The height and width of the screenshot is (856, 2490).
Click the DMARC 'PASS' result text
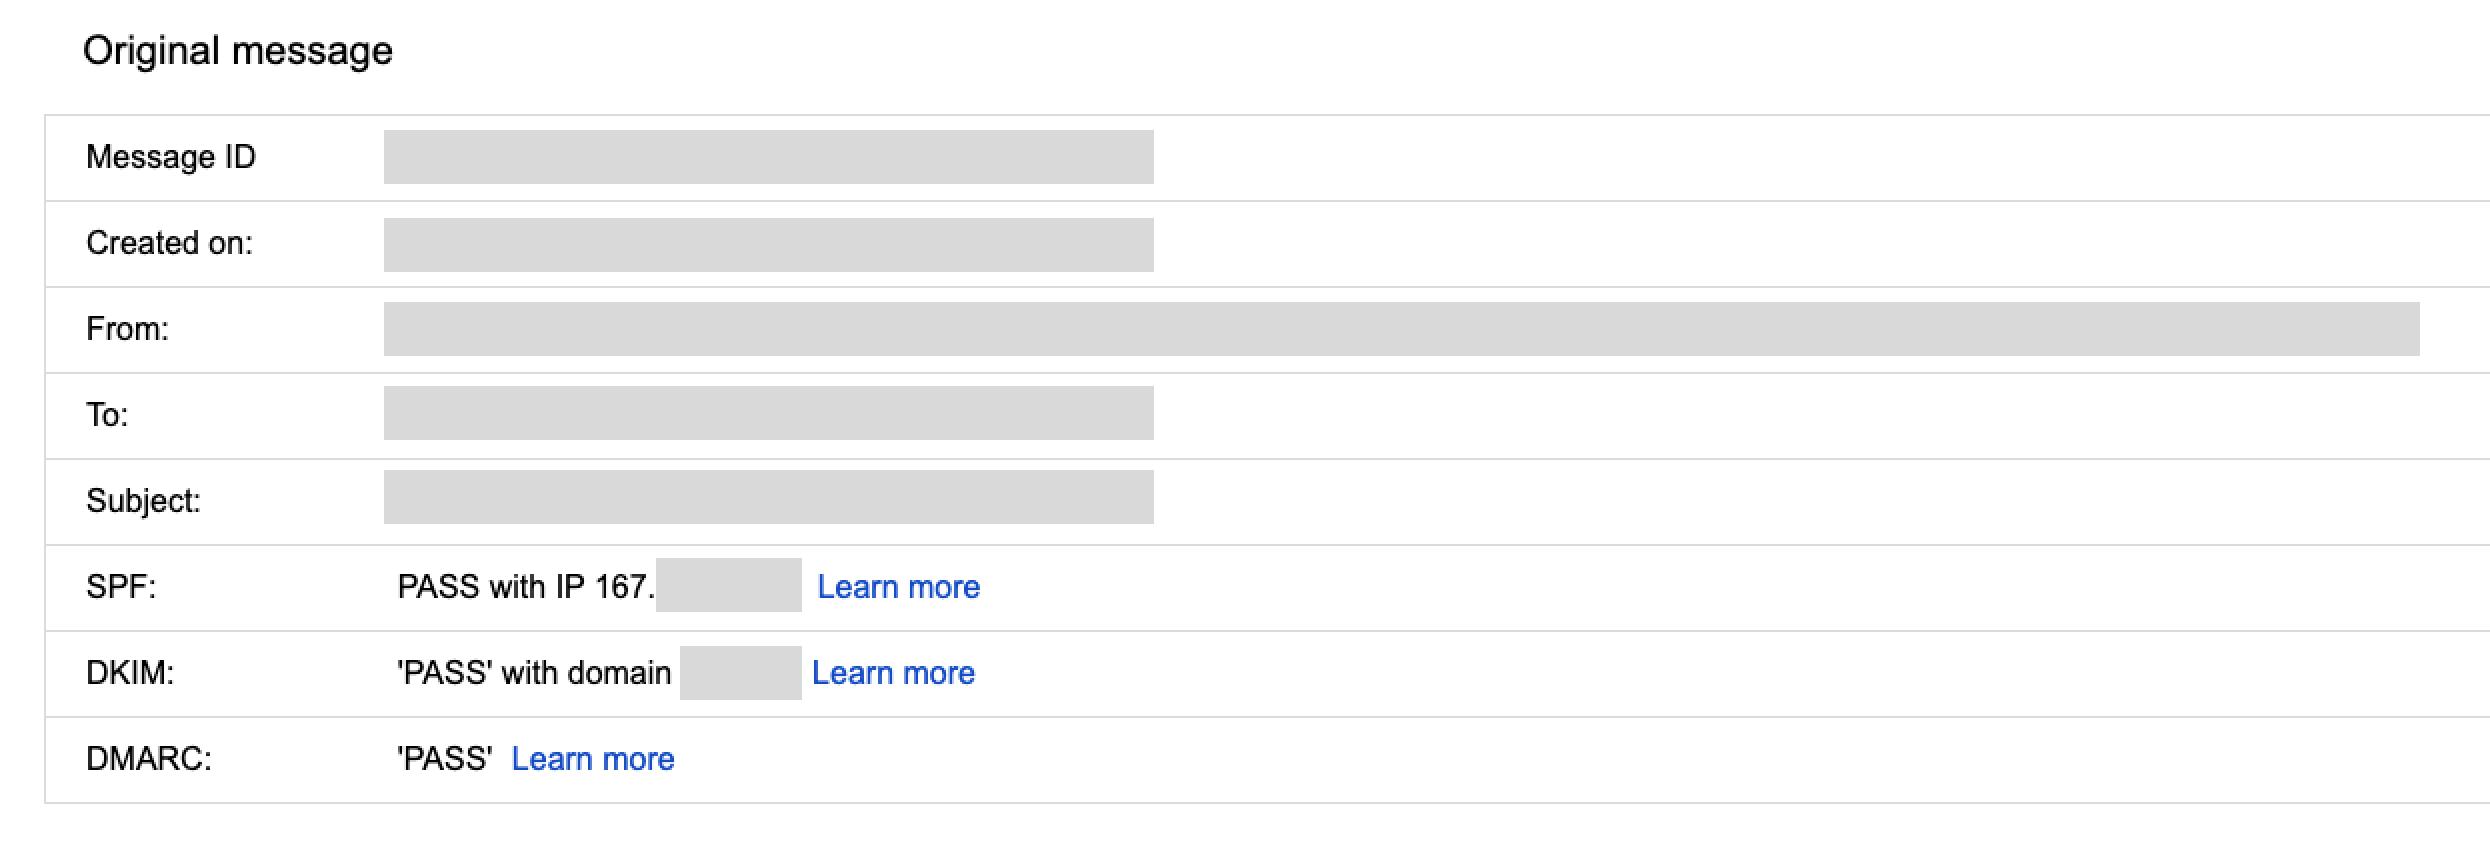click(444, 759)
